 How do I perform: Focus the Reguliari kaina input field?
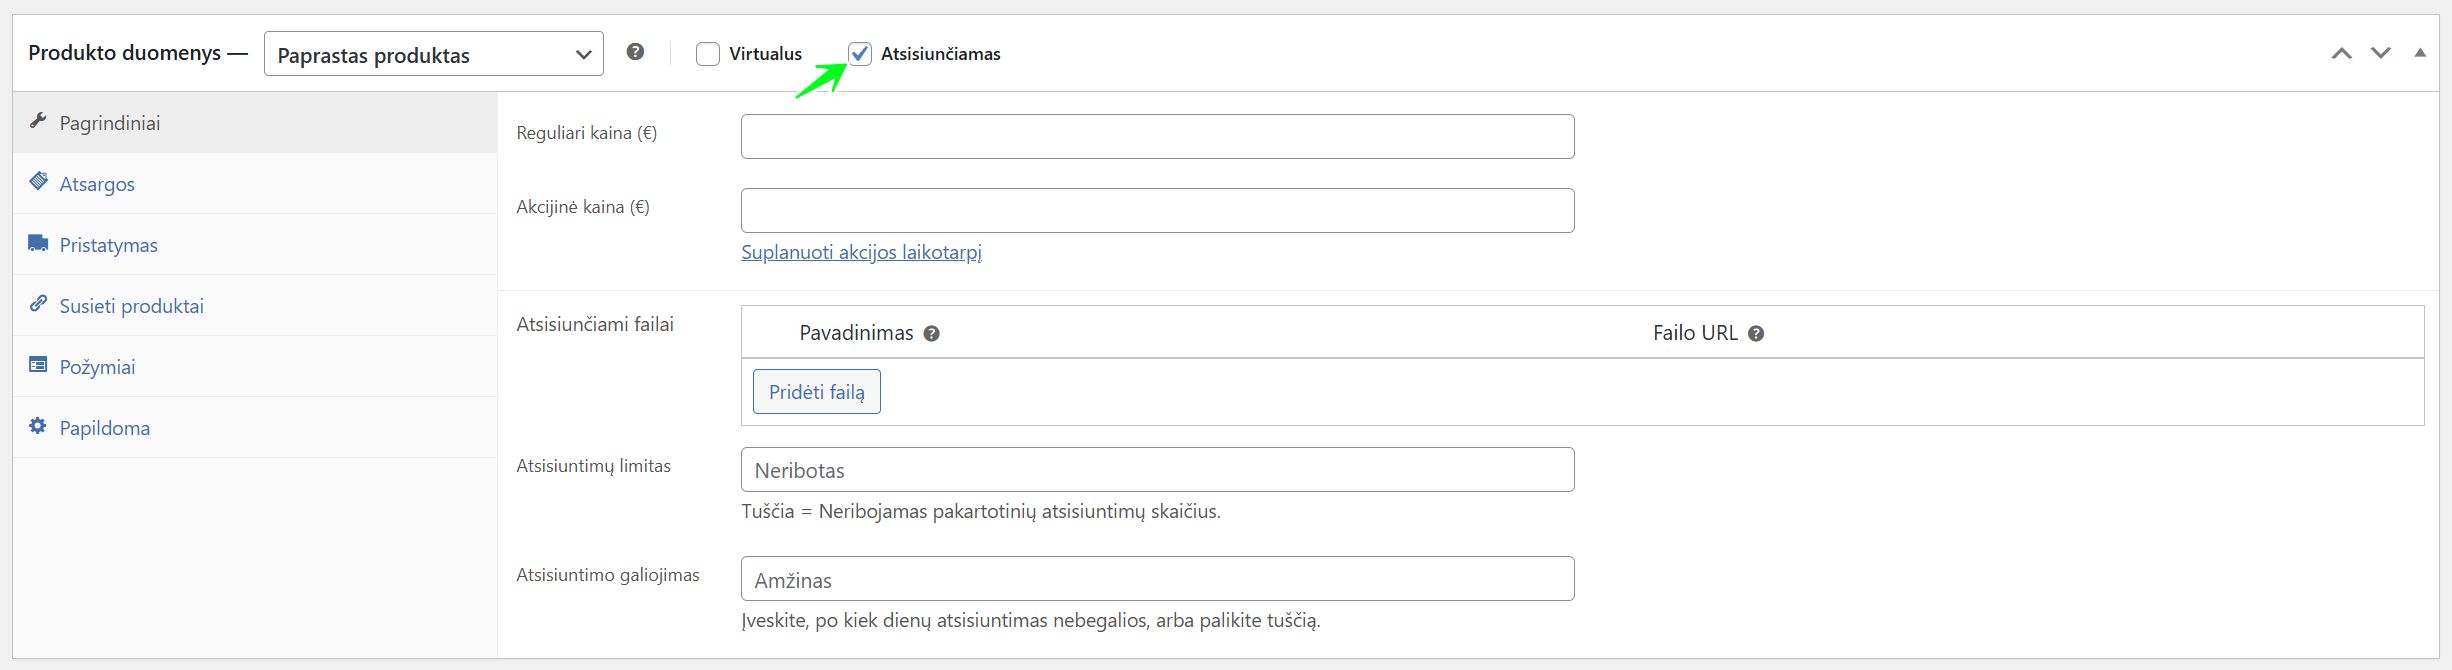(x=1157, y=136)
